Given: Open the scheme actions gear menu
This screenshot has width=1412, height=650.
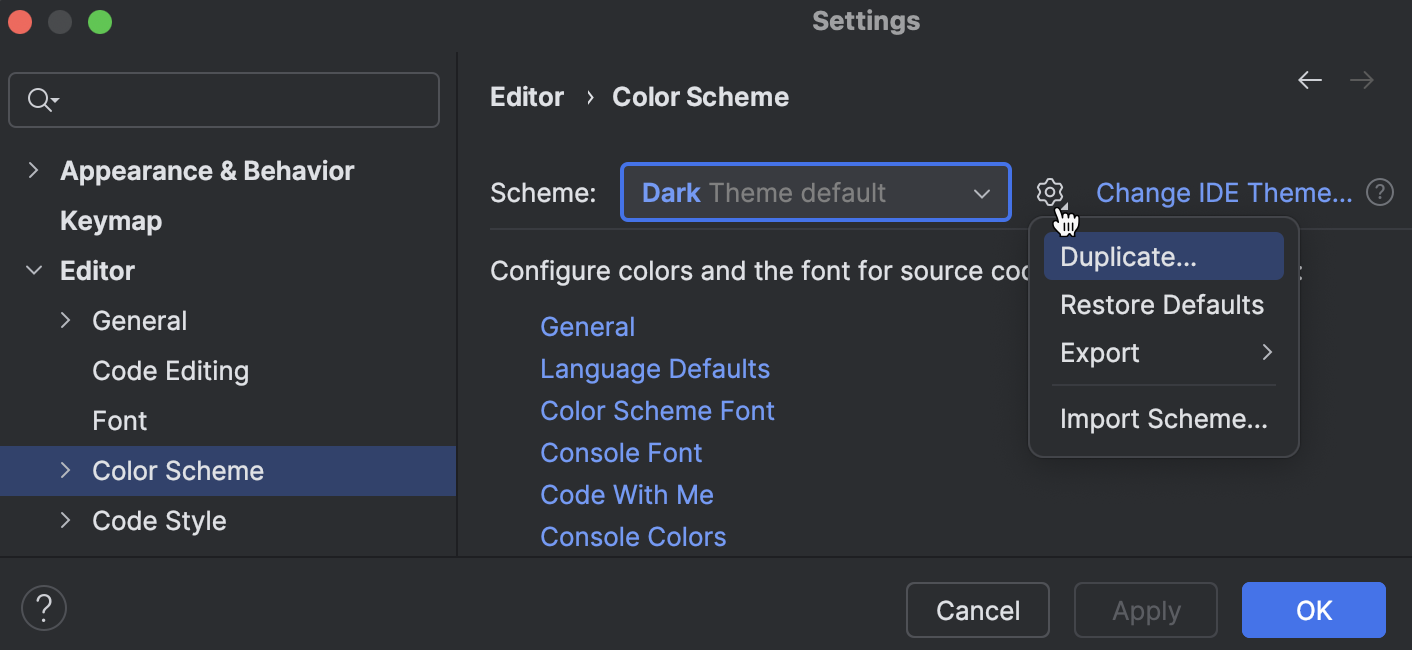Looking at the screenshot, I should coord(1050,192).
